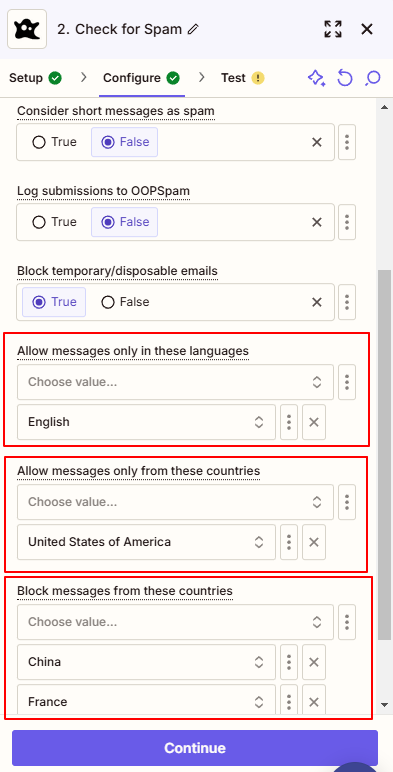Click the Continue button

pyautogui.click(x=195, y=748)
